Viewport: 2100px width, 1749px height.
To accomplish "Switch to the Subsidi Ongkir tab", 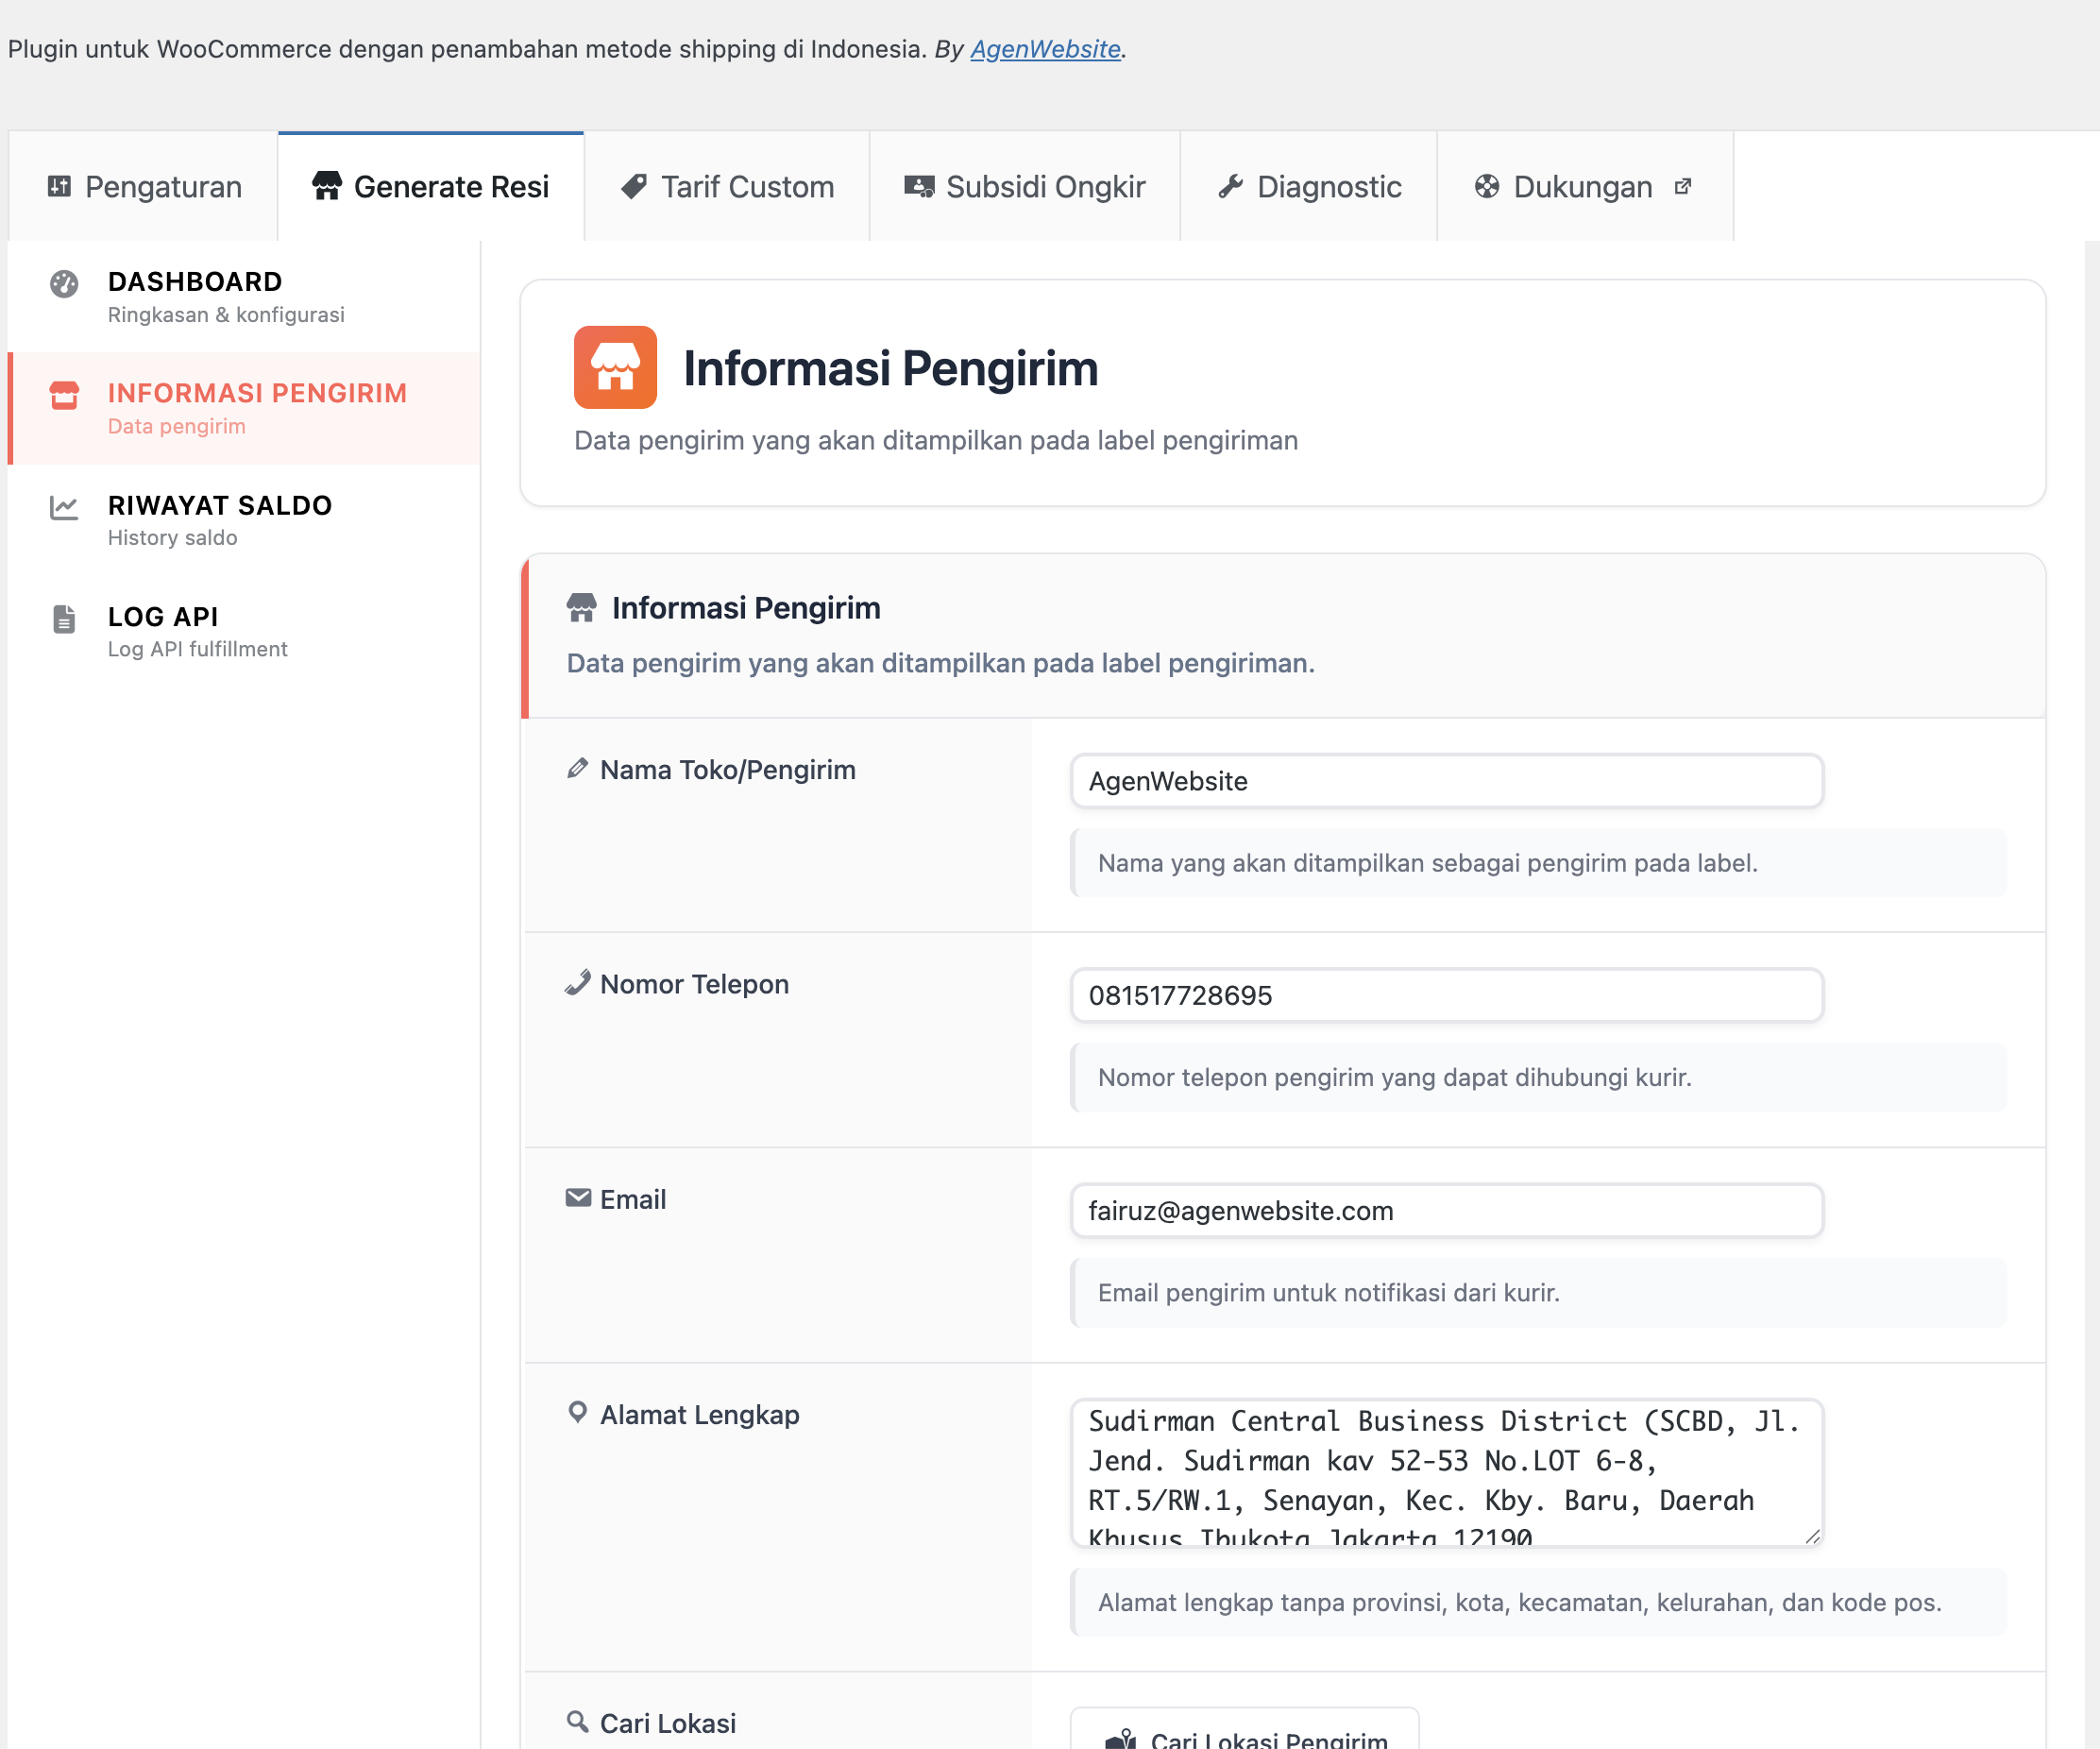I will (1025, 187).
